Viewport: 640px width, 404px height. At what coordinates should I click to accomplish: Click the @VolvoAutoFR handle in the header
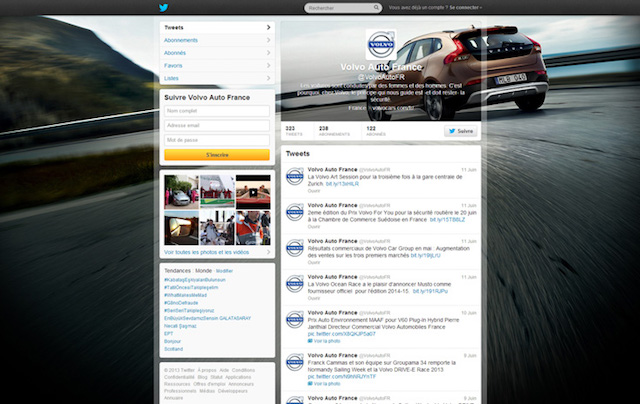point(381,77)
